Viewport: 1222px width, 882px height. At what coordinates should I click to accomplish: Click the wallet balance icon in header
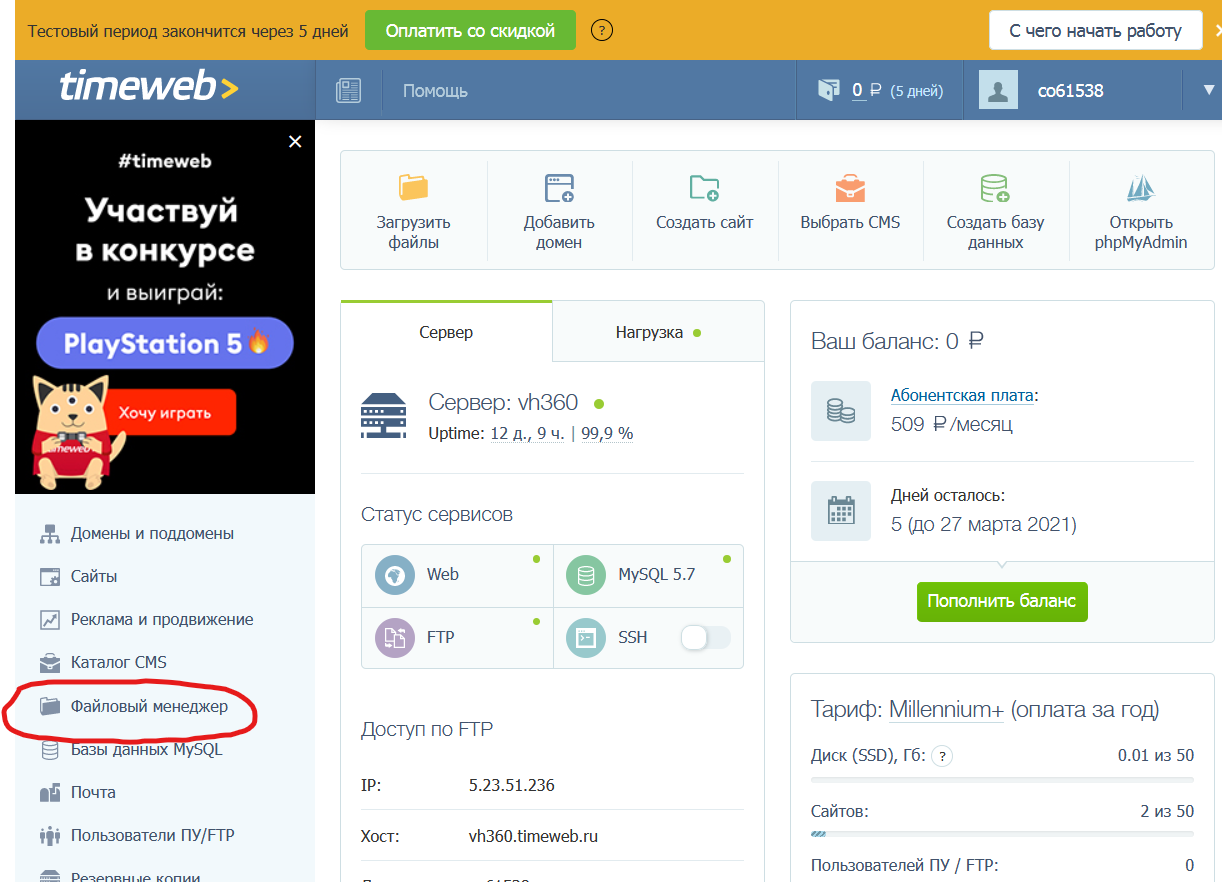click(x=827, y=90)
